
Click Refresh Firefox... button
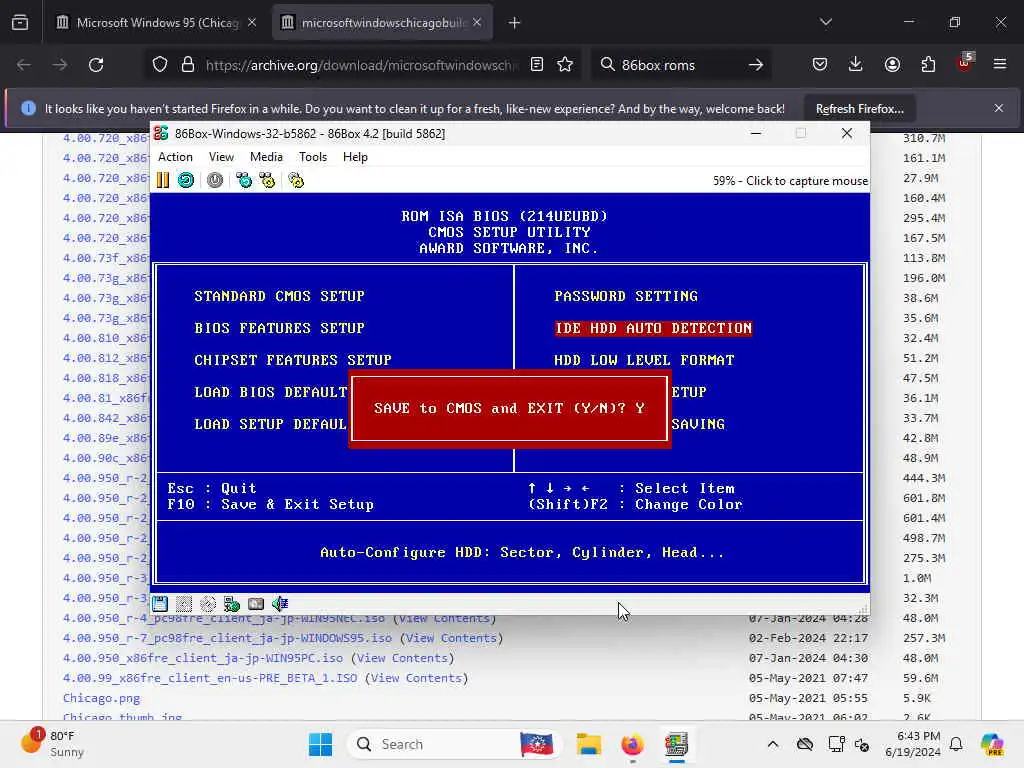click(859, 108)
